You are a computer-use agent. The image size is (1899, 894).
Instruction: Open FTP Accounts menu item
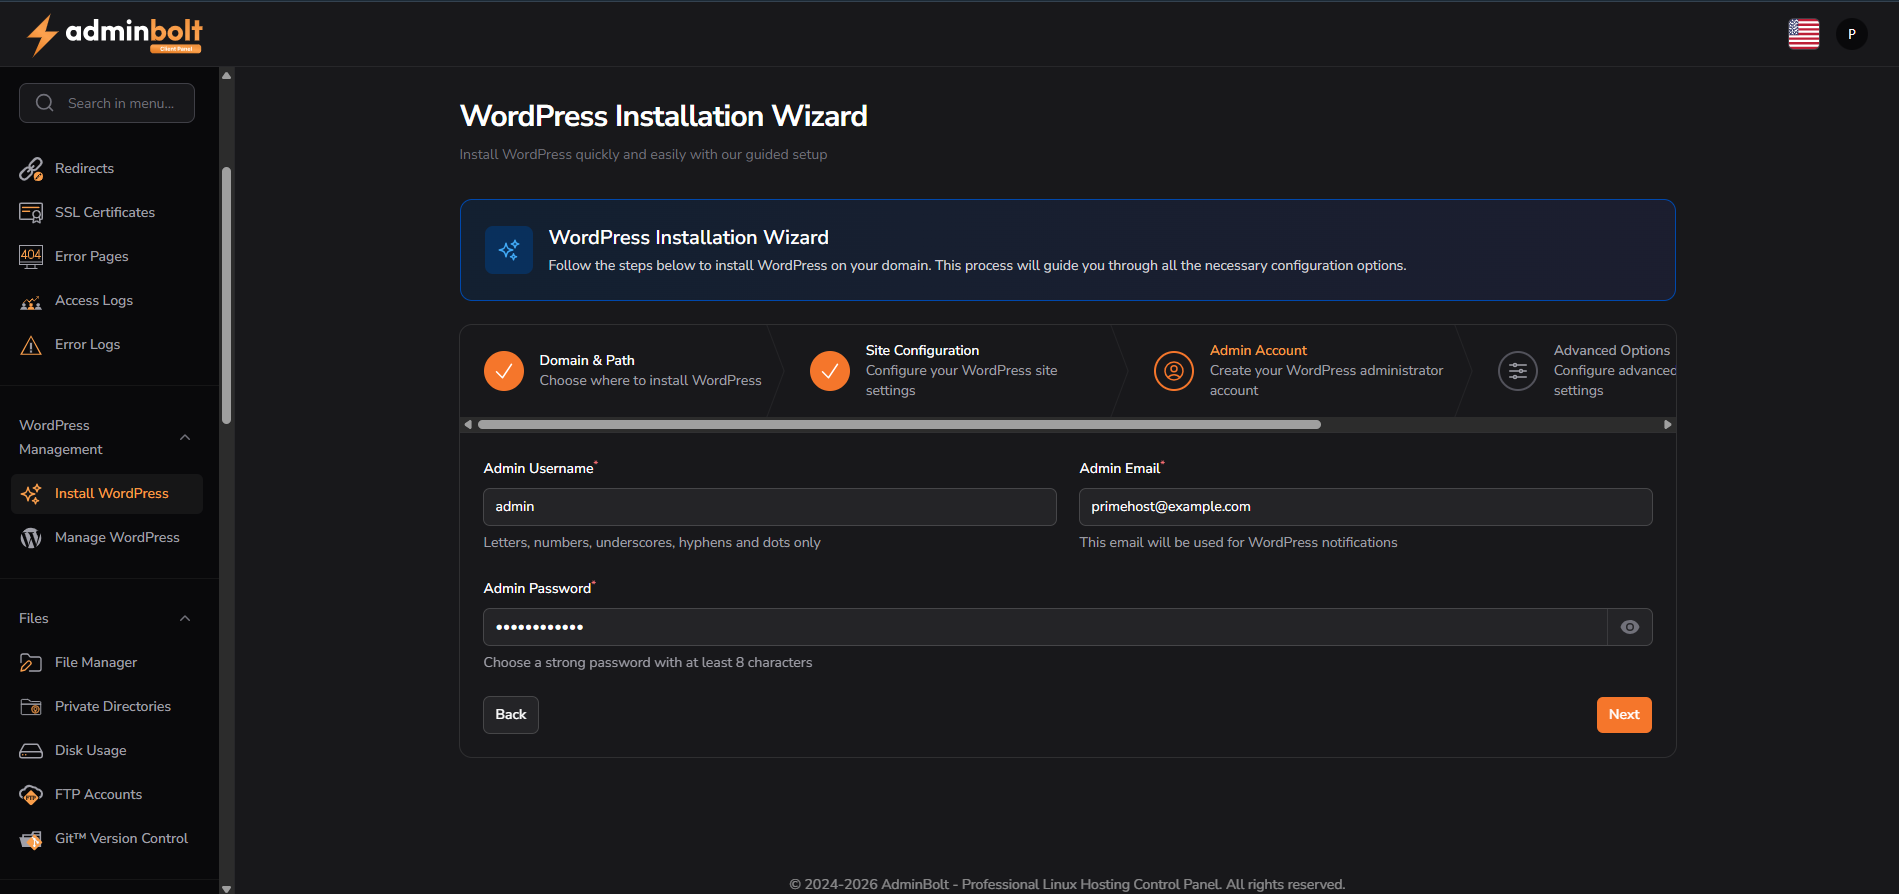click(107, 795)
